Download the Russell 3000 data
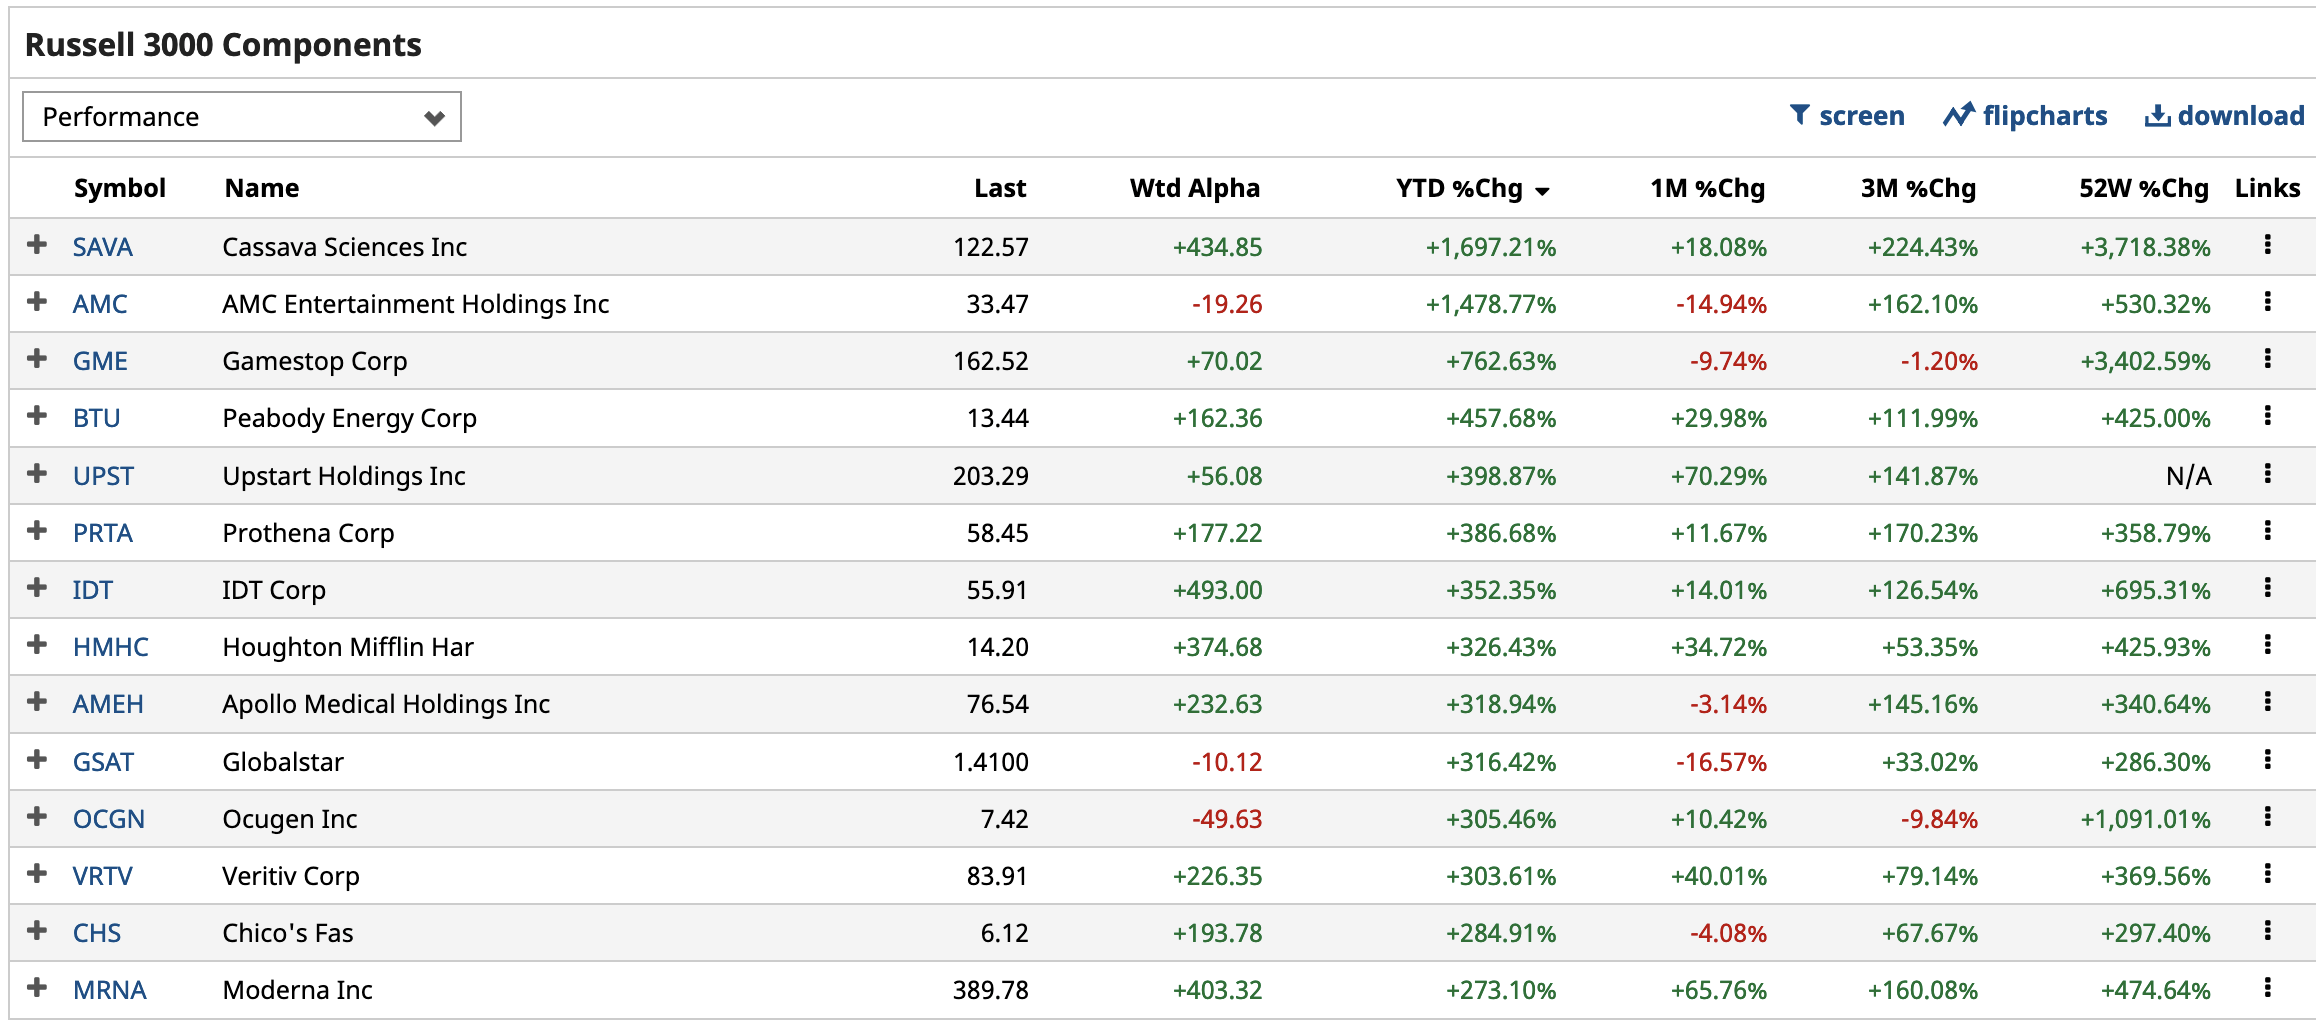Image resolution: width=2316 pixels, height=1020 pixels. click(2224, 116)
